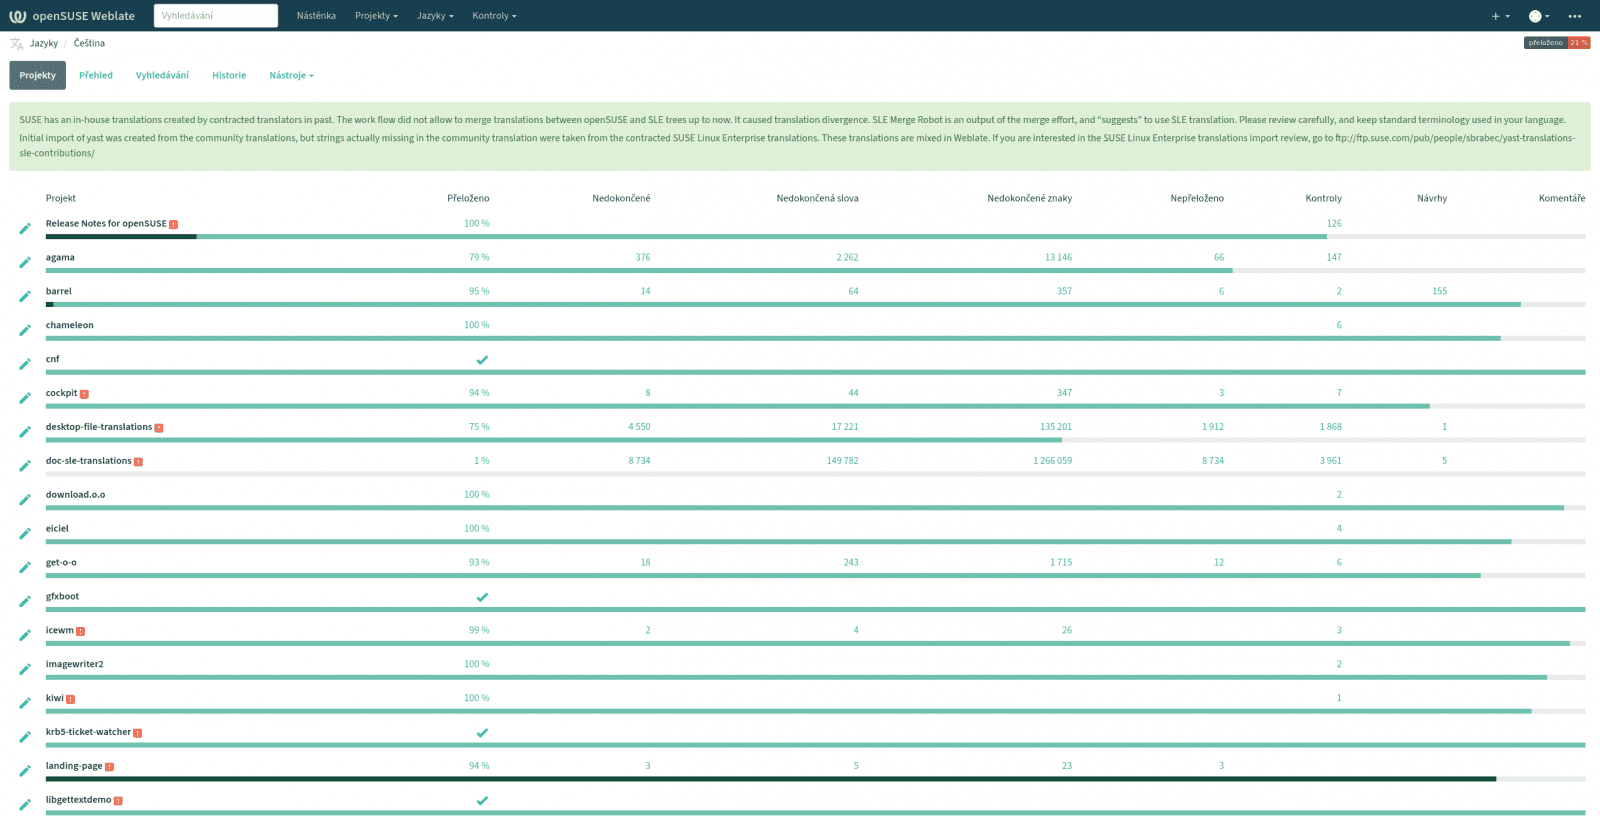
Task: Open the plus add-new dropdown
Action: pyautogui.click(x=1500, y=16)
